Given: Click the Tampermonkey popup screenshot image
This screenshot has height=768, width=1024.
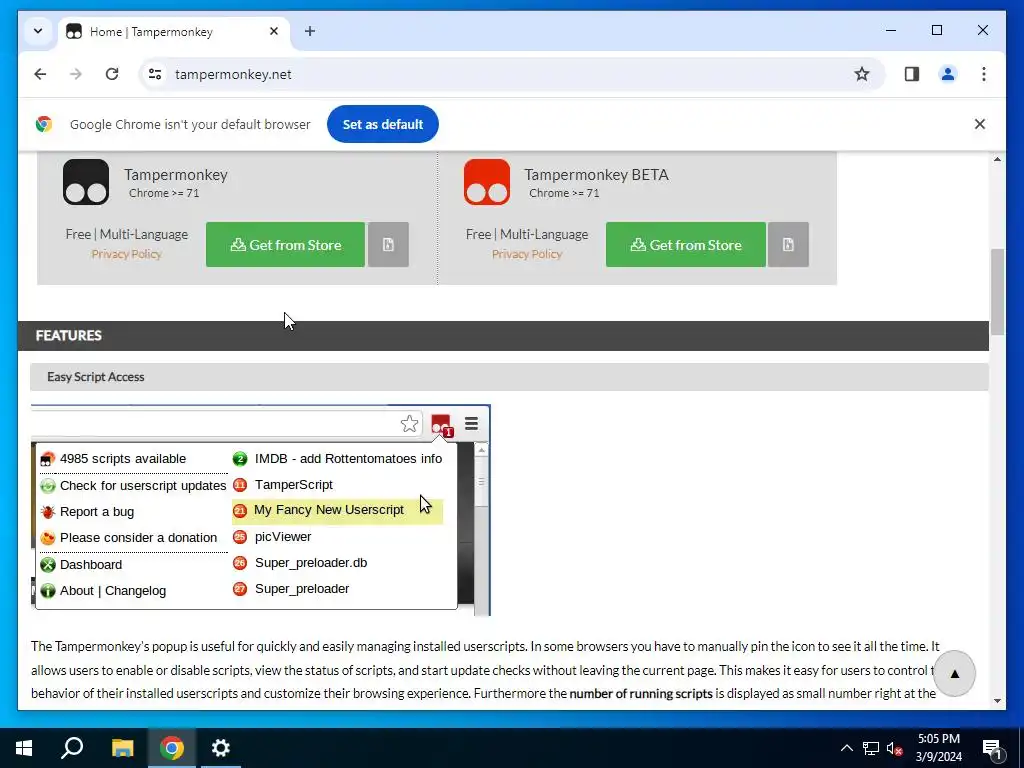Looking at the screenshot, I should click(261, 510).
